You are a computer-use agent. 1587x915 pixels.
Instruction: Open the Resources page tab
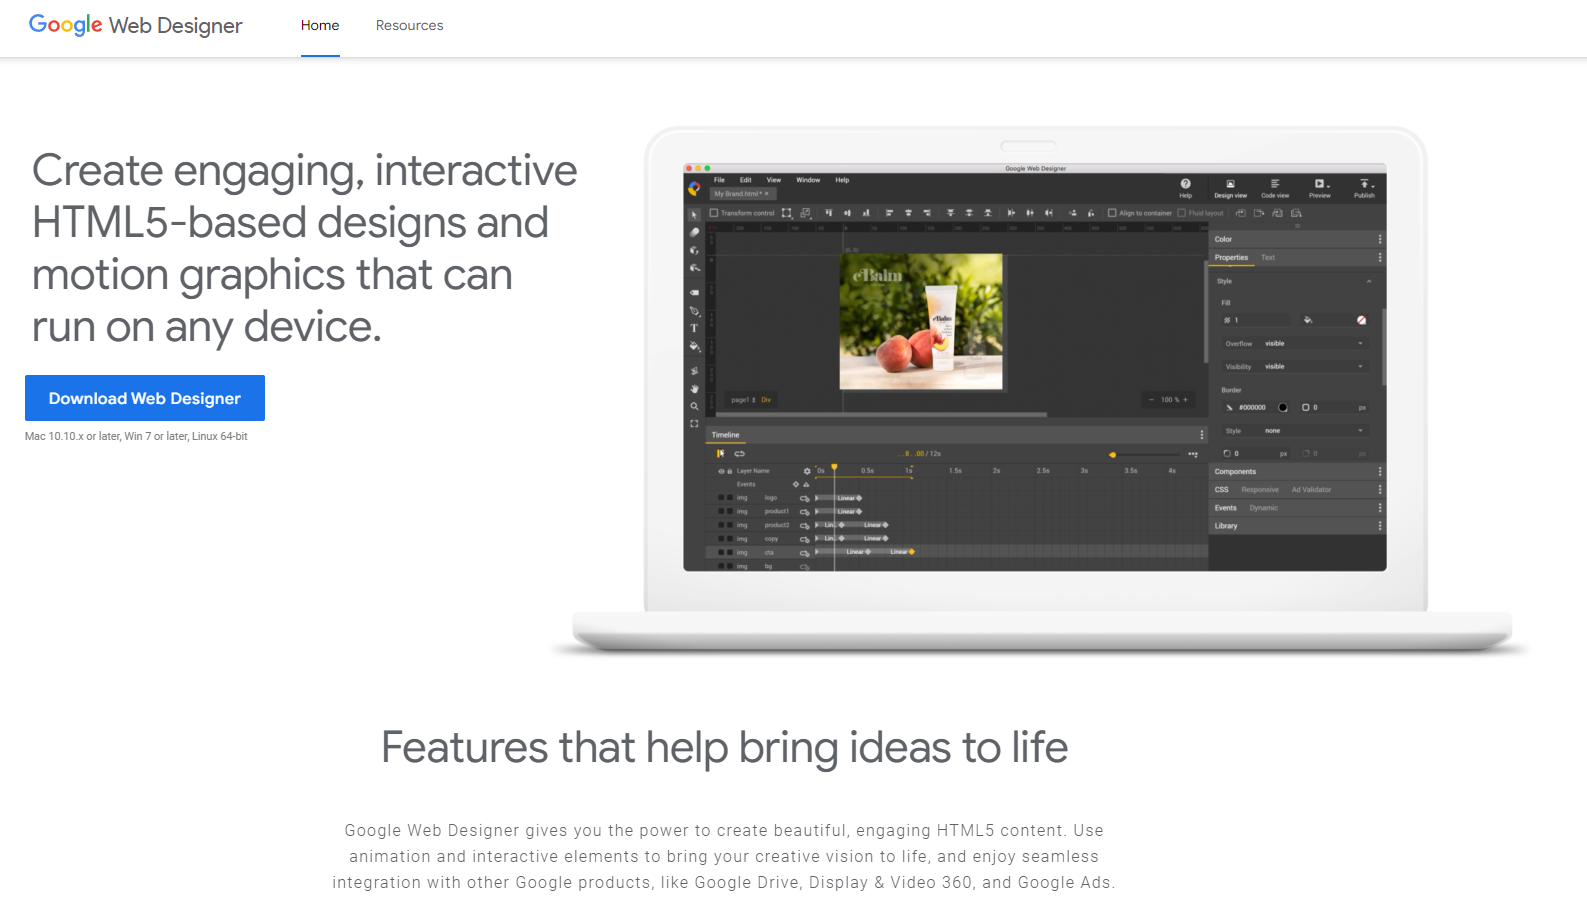pyautogui.click(x=409, y=25)
